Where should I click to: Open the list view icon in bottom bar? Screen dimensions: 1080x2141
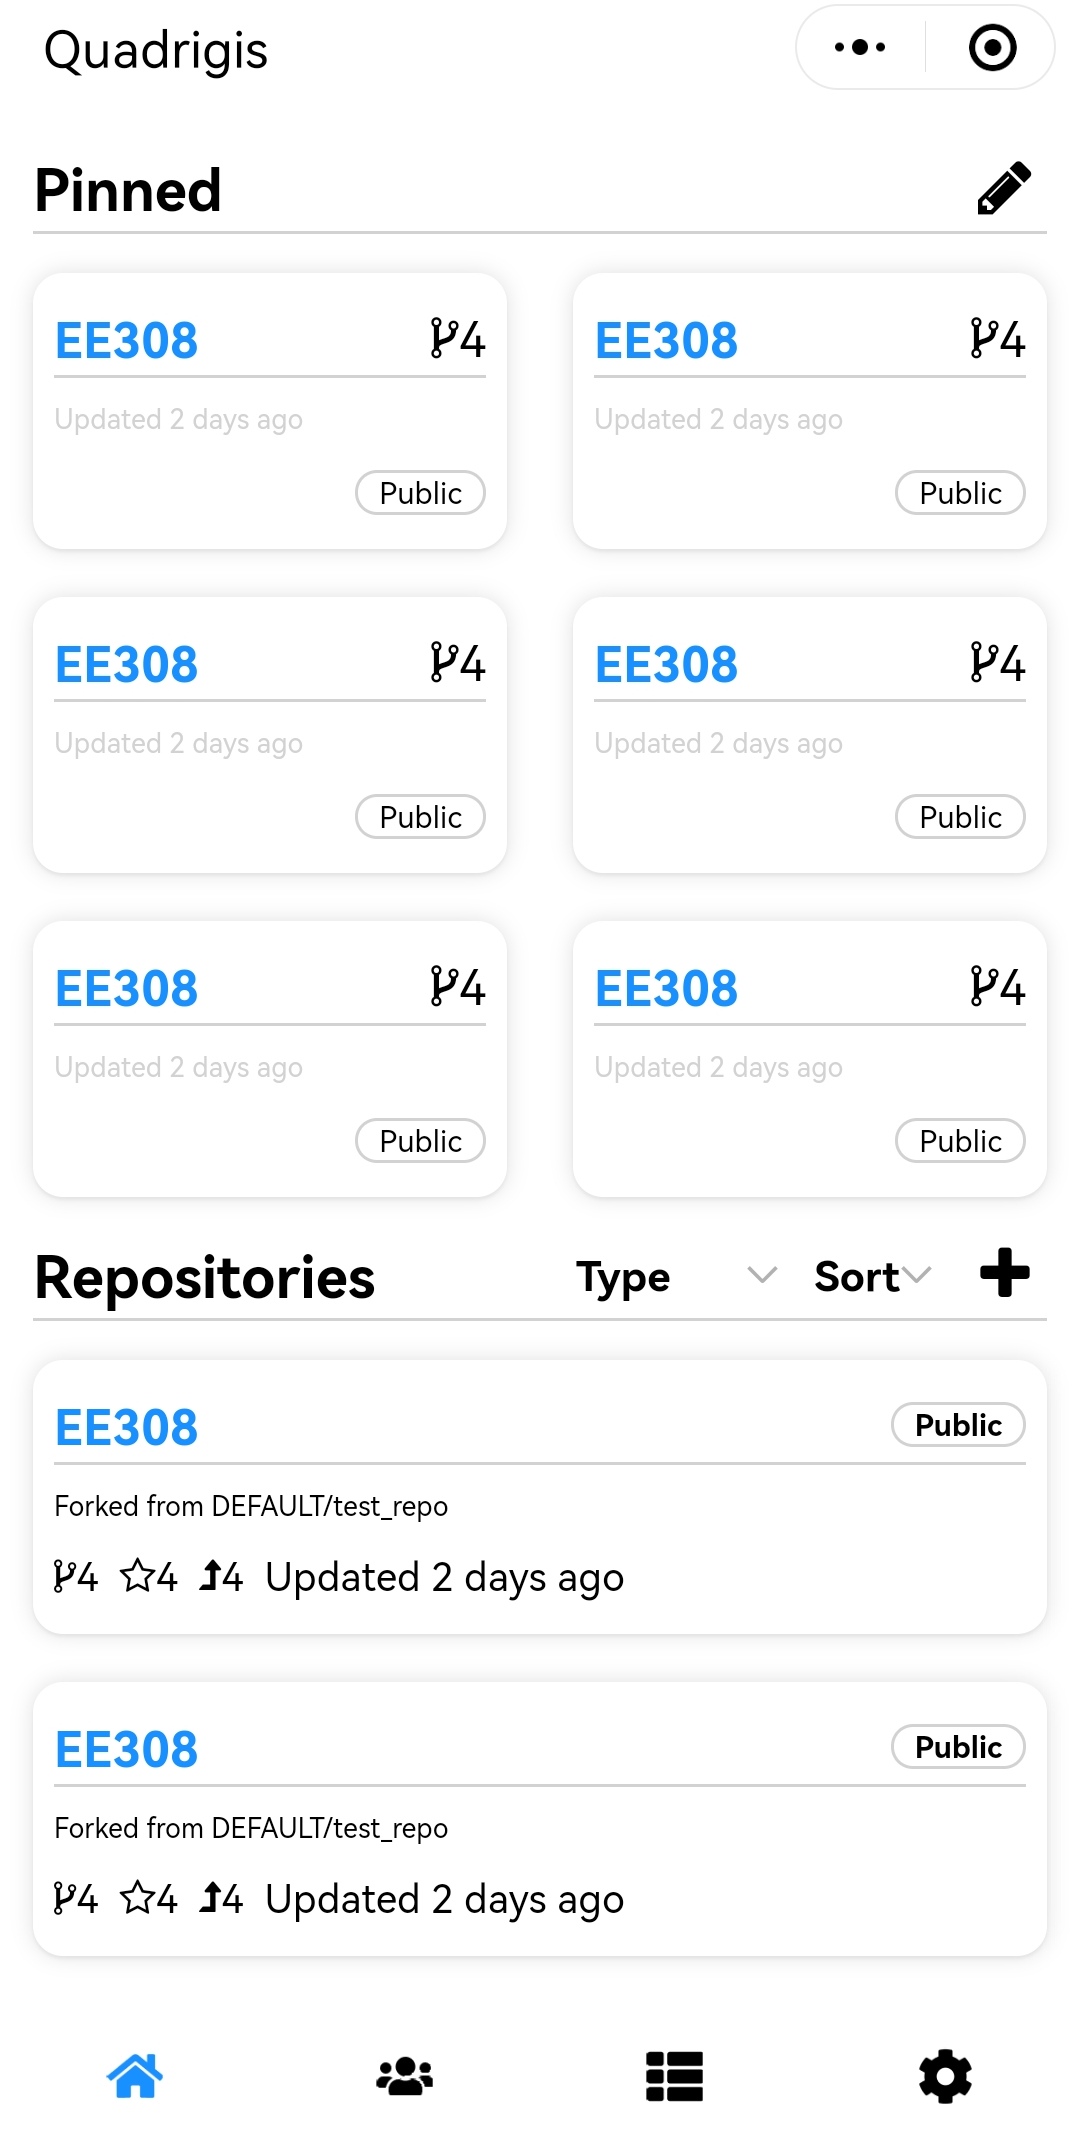[675, 2076]
